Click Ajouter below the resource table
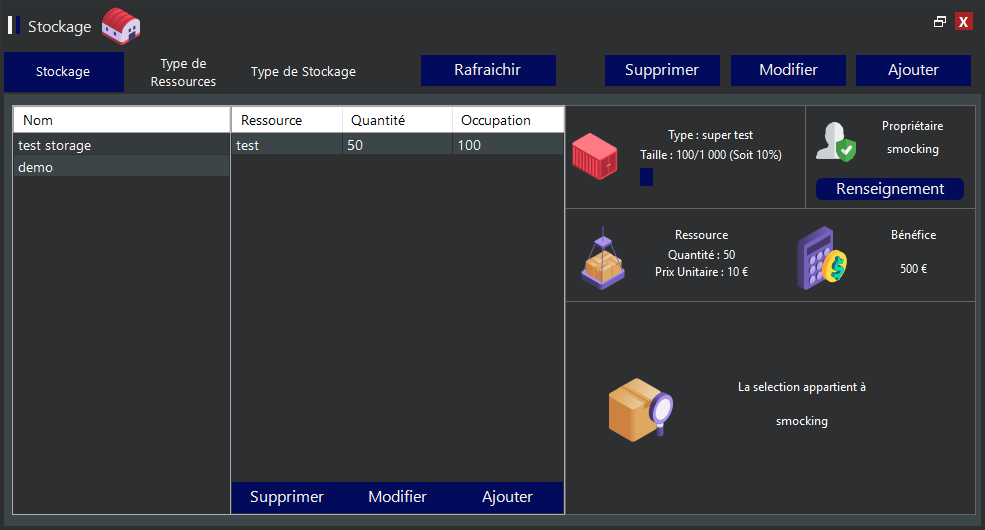 (507, 497)
